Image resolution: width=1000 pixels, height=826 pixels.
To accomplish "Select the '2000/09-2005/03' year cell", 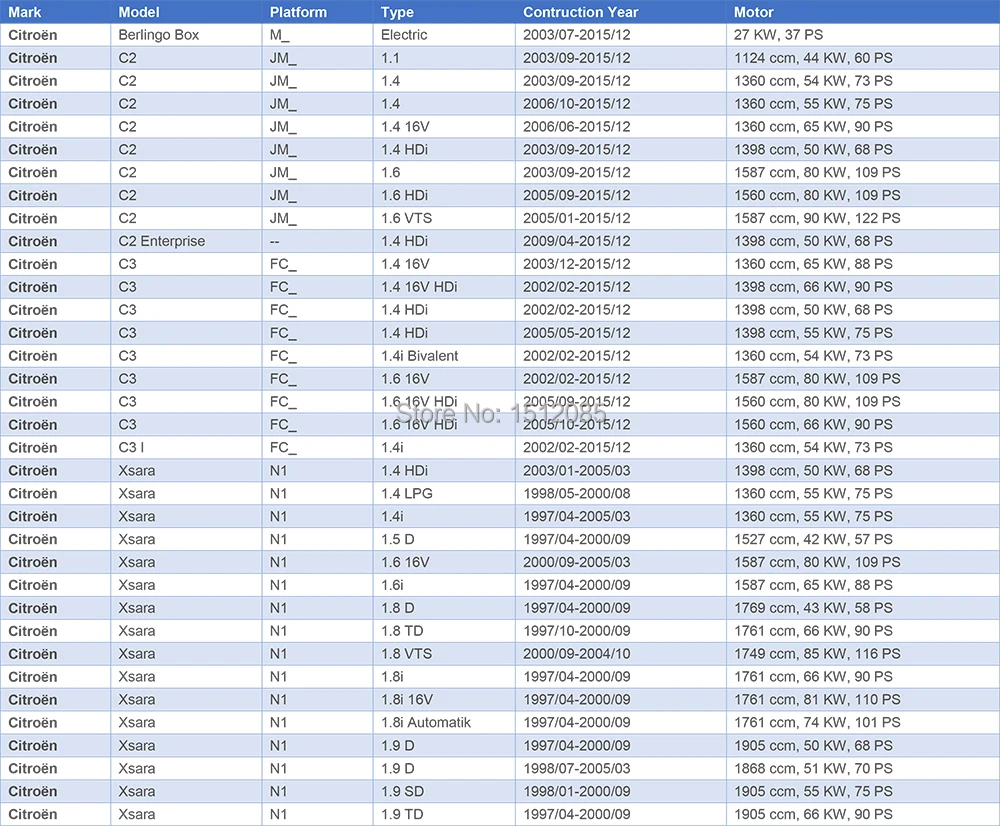I will click(621, 563).
